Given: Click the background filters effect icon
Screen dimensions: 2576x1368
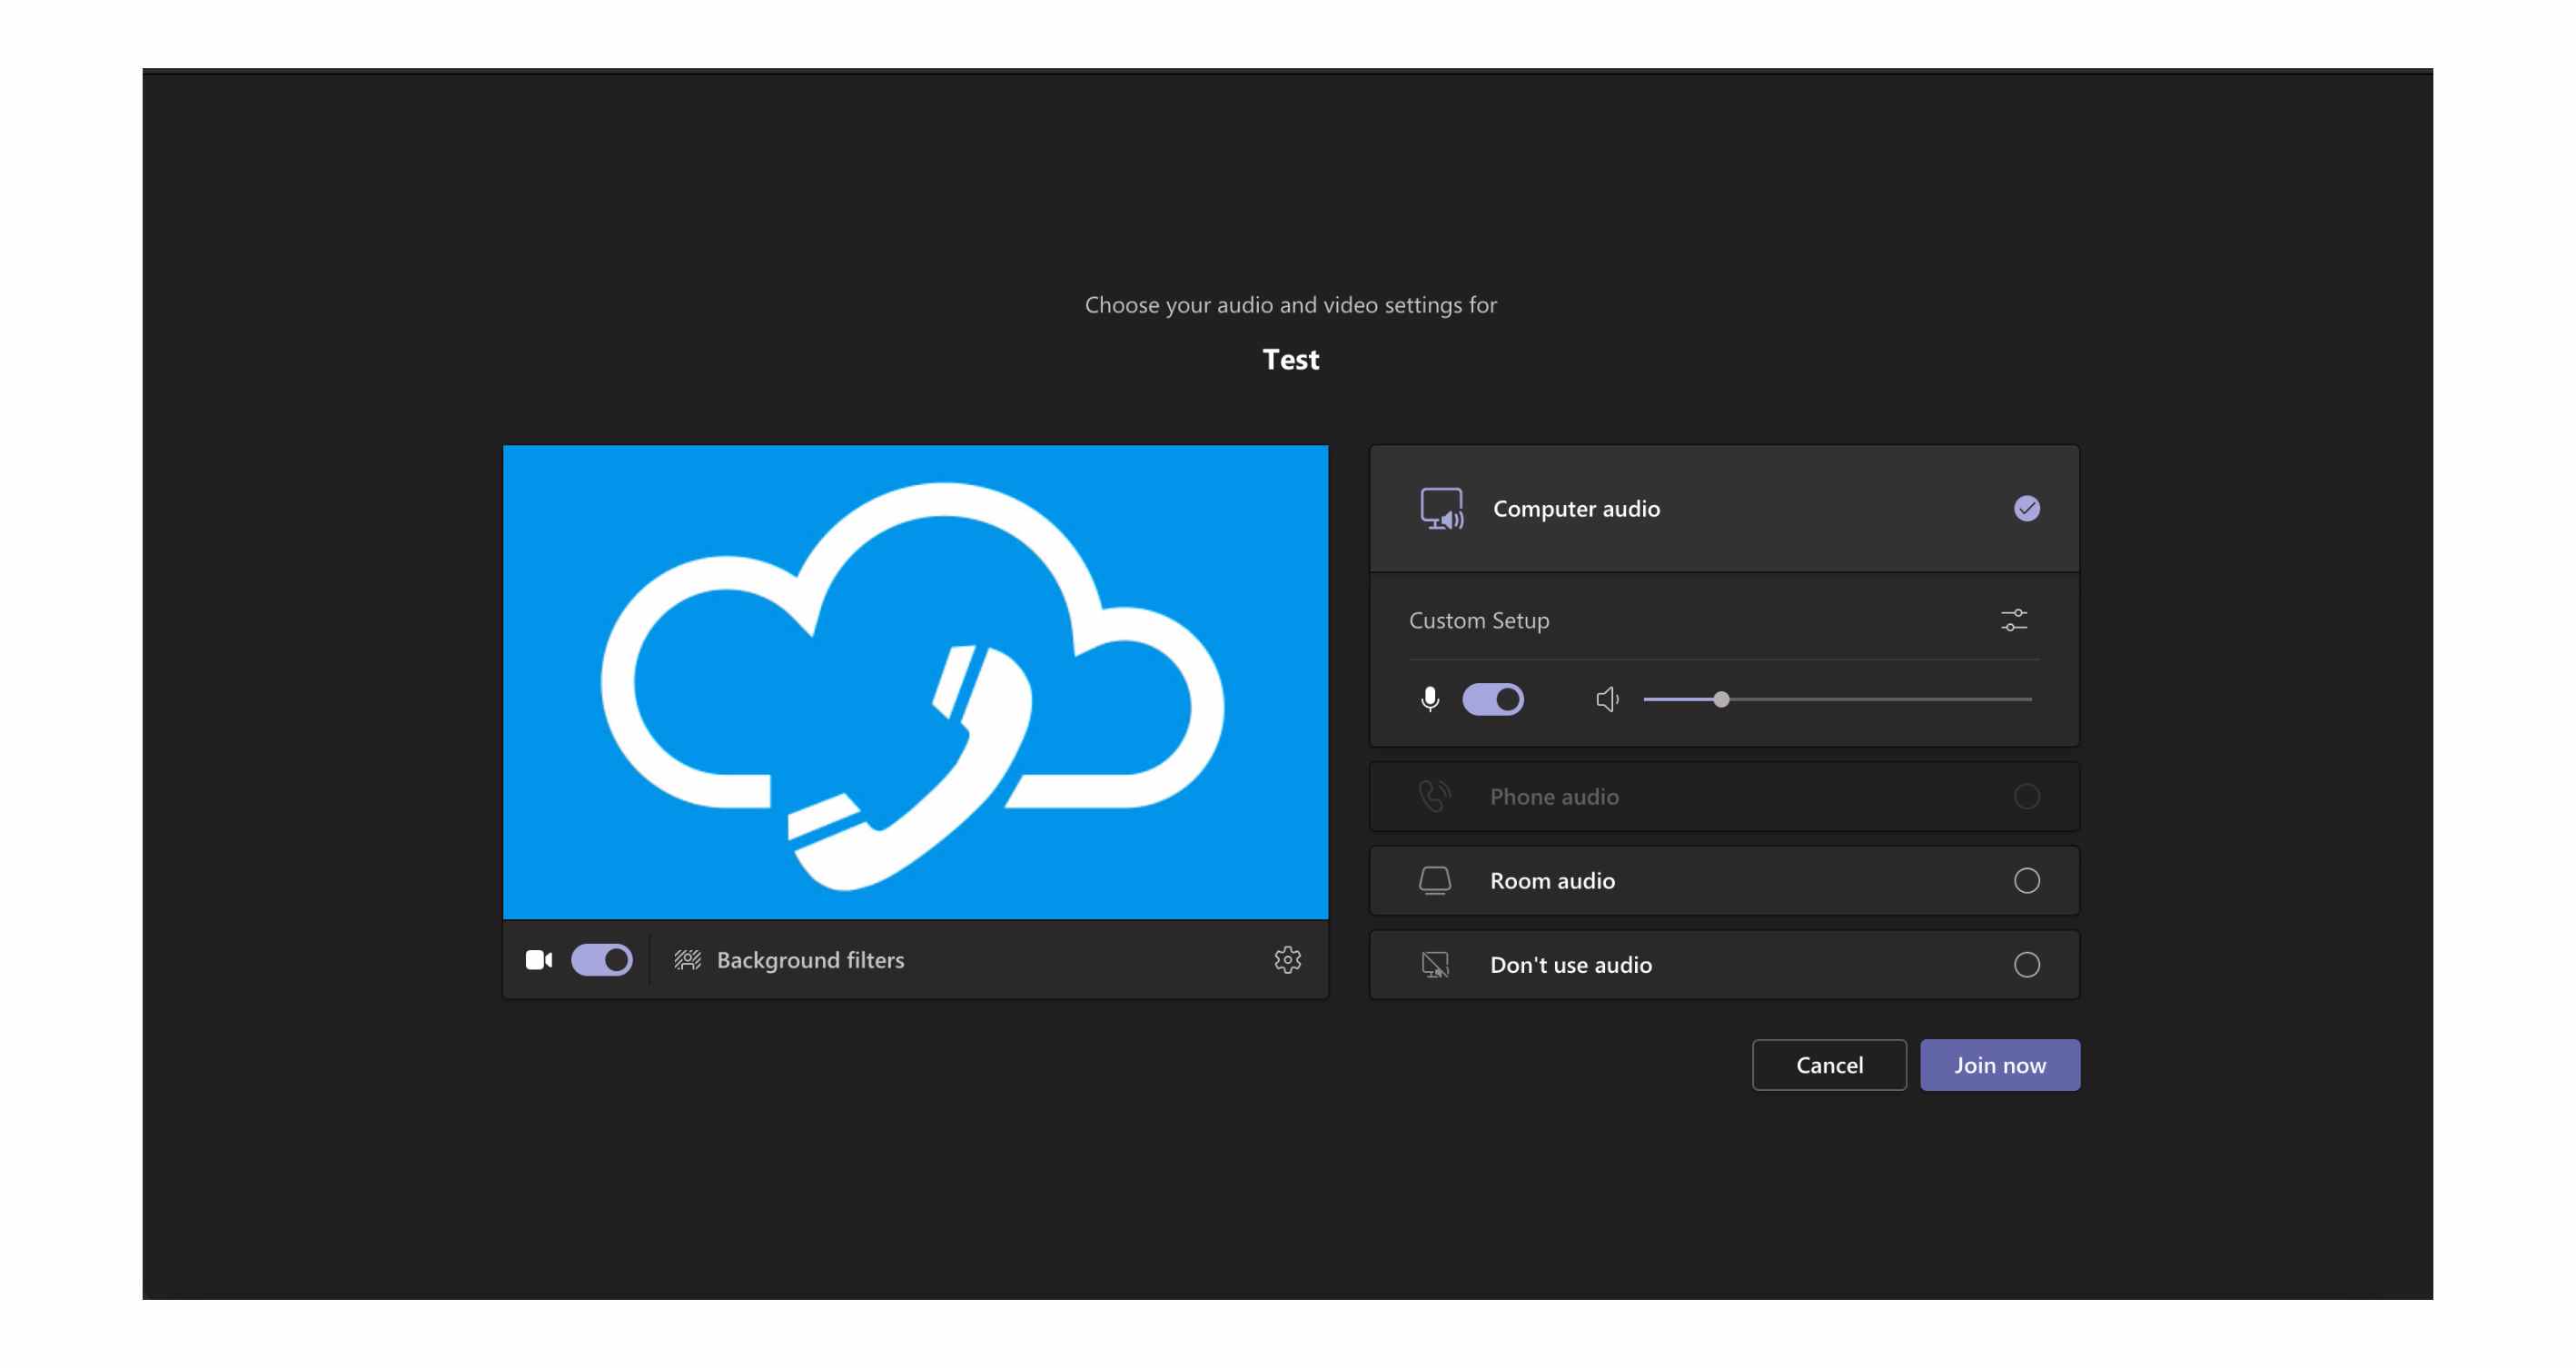Looking at the screenshot, I should pyautogui.click(x=687, y=960).
